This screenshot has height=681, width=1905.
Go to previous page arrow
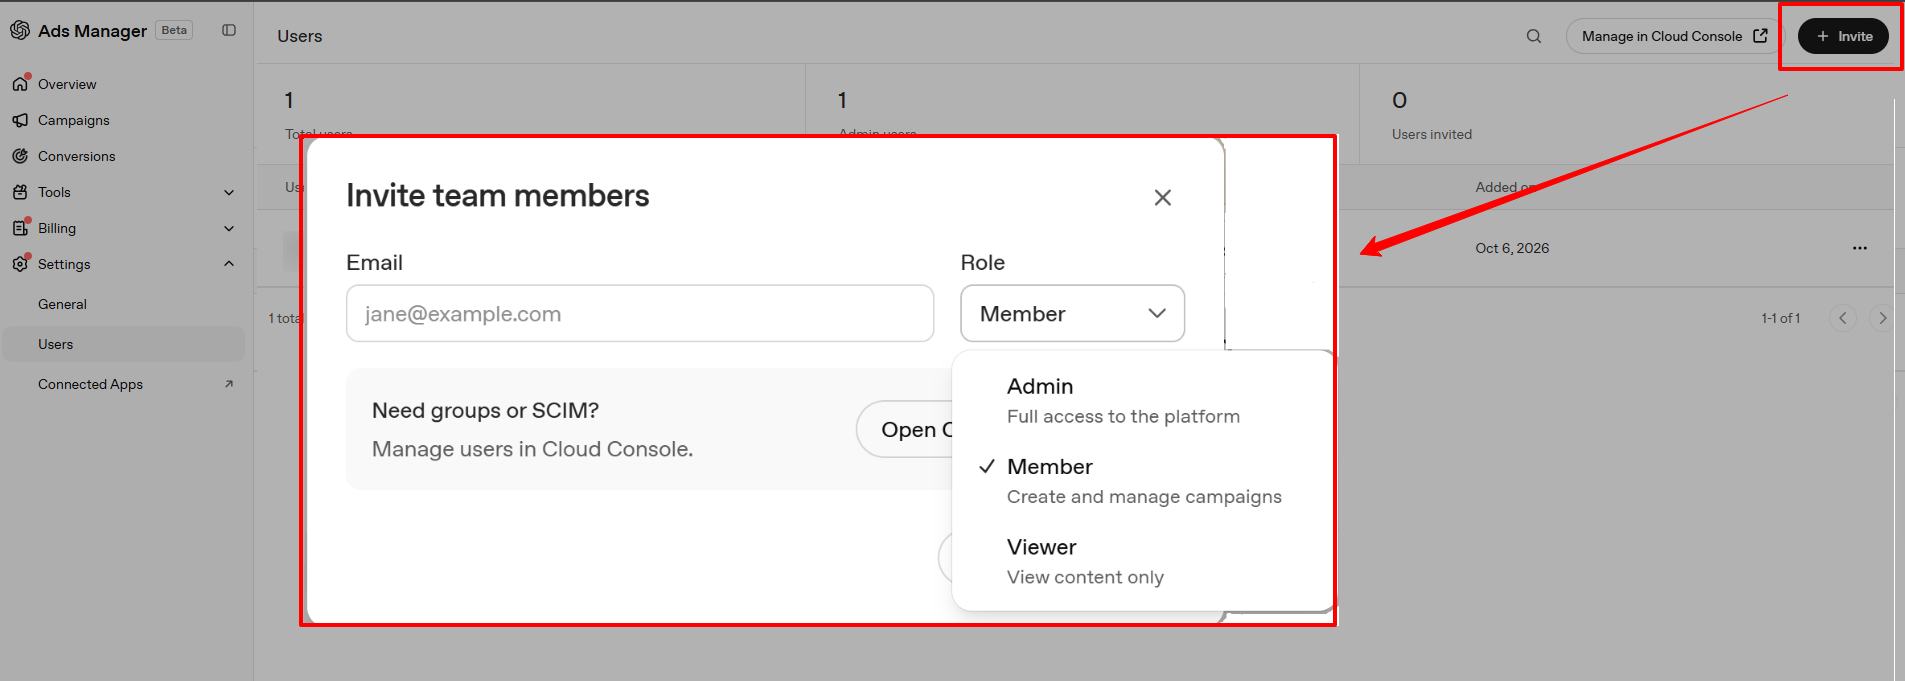click(x=1843, y=318)
